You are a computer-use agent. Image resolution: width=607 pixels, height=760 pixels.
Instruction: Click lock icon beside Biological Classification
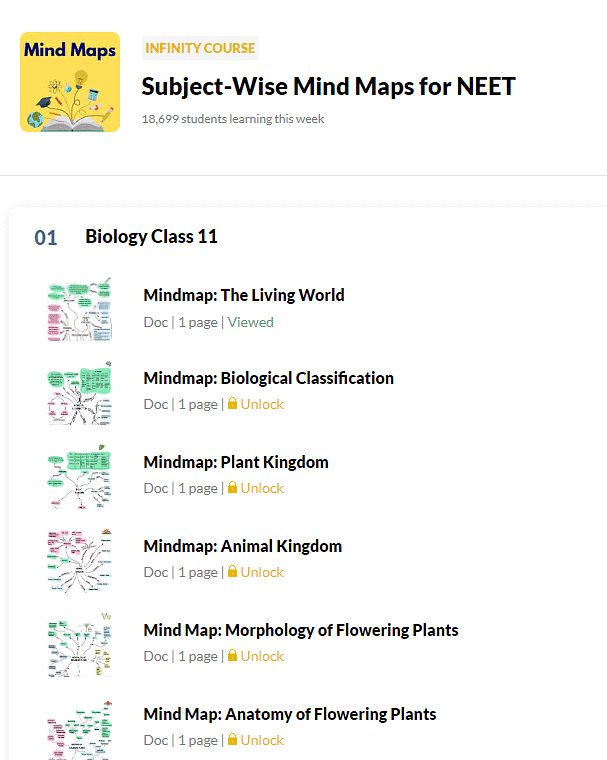(232, 404)
